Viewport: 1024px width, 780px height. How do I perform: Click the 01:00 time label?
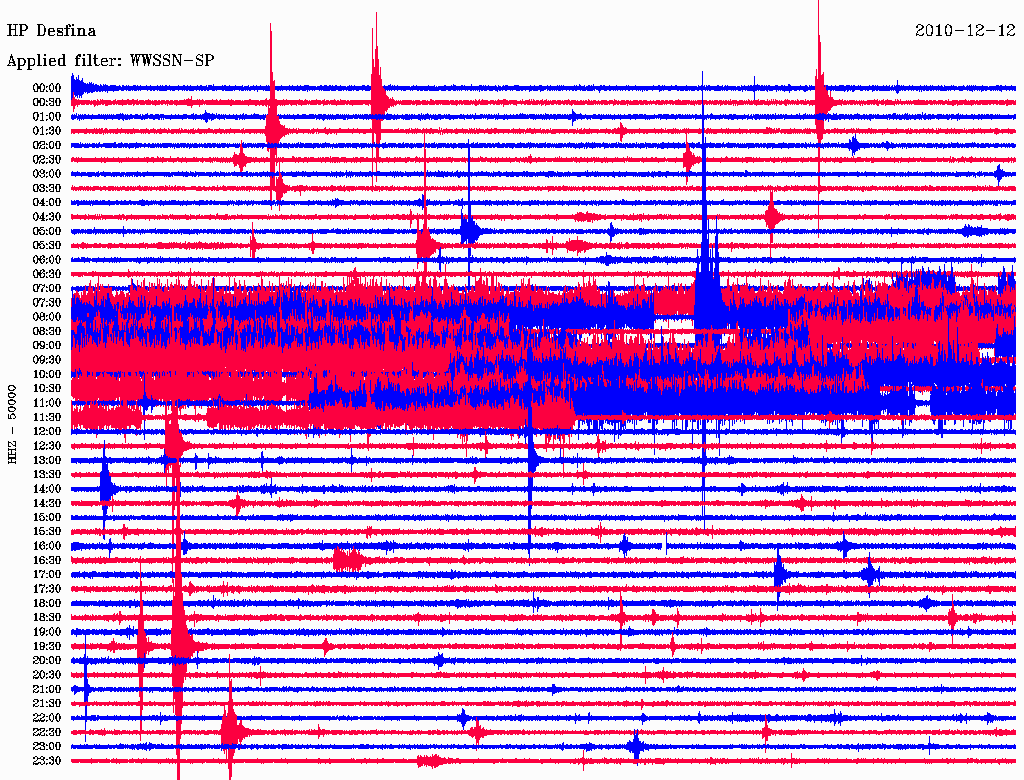click(47, 116)
